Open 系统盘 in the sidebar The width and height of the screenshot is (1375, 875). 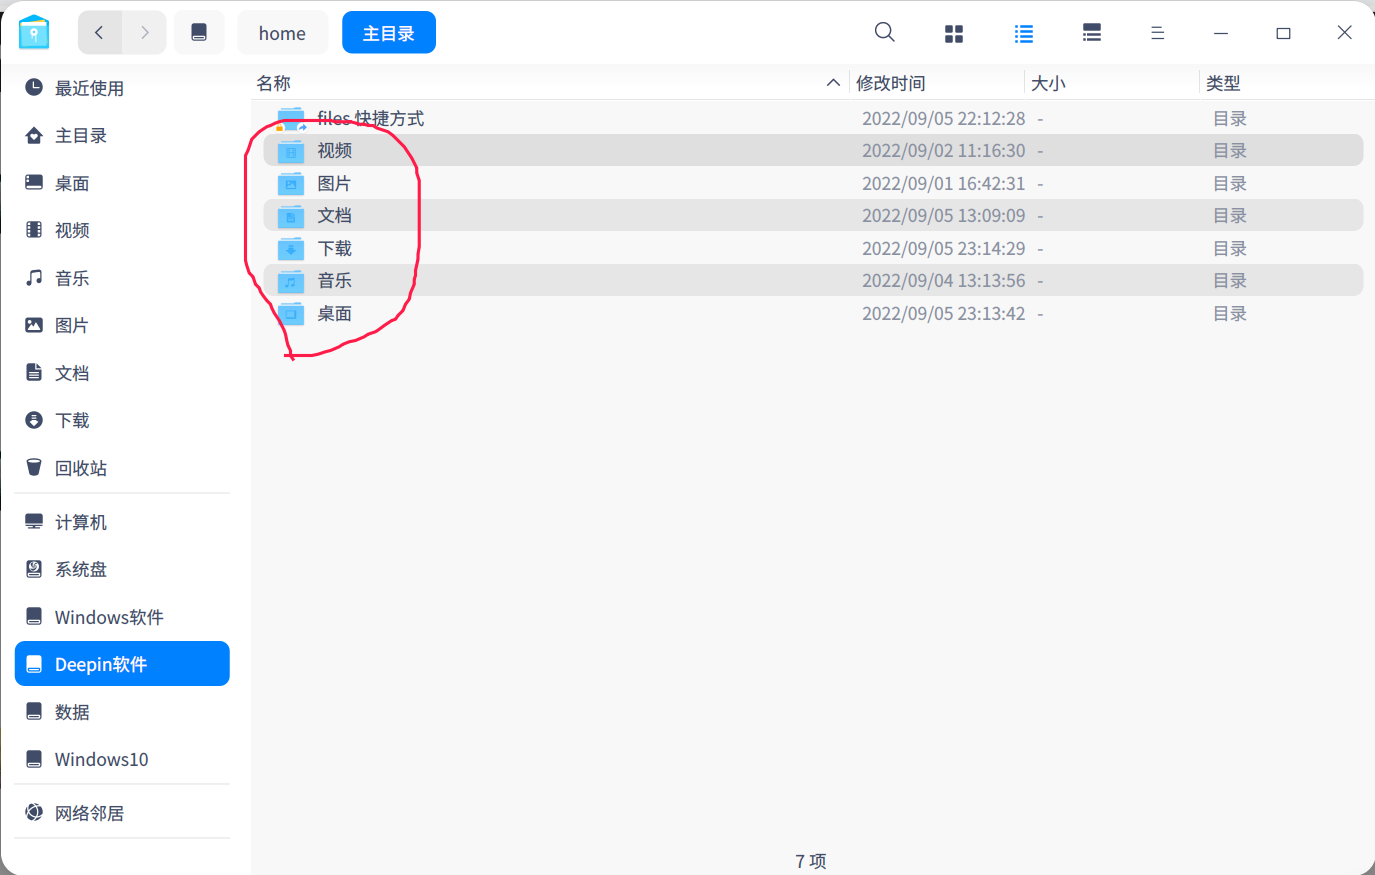click(x=123, y=569)
